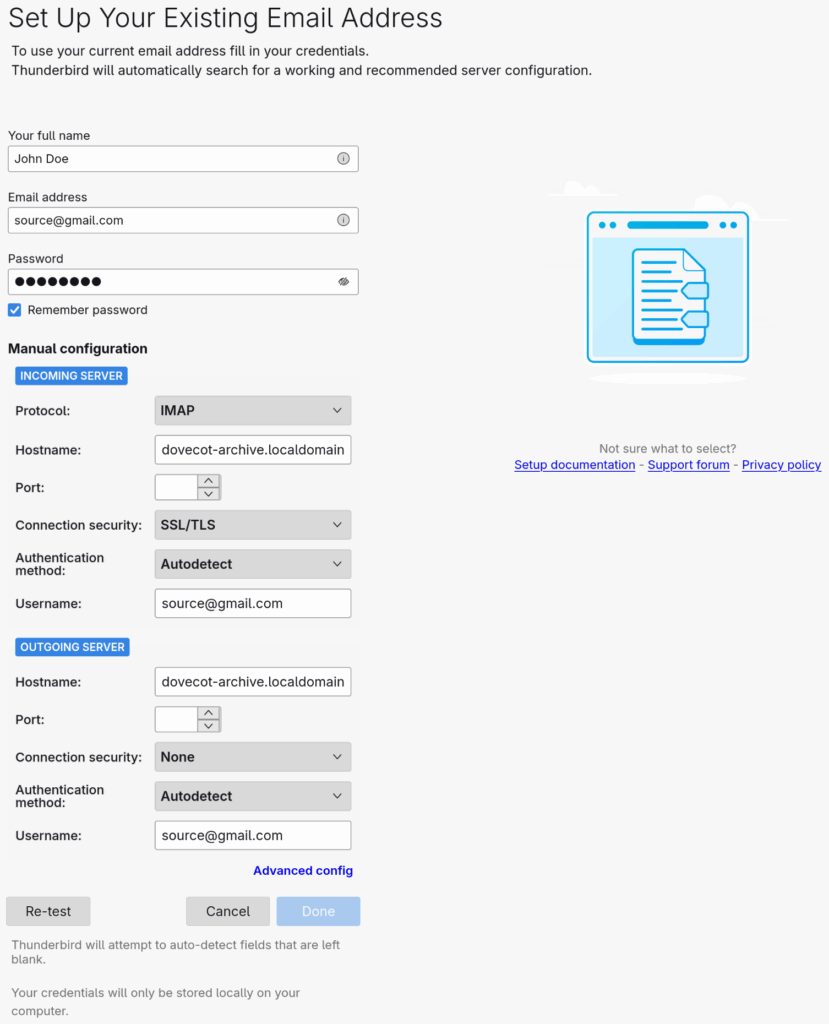Uncheck the Remember password checkbox
The height and width of the screenshot is (1024, 829).
pos(15,310)
